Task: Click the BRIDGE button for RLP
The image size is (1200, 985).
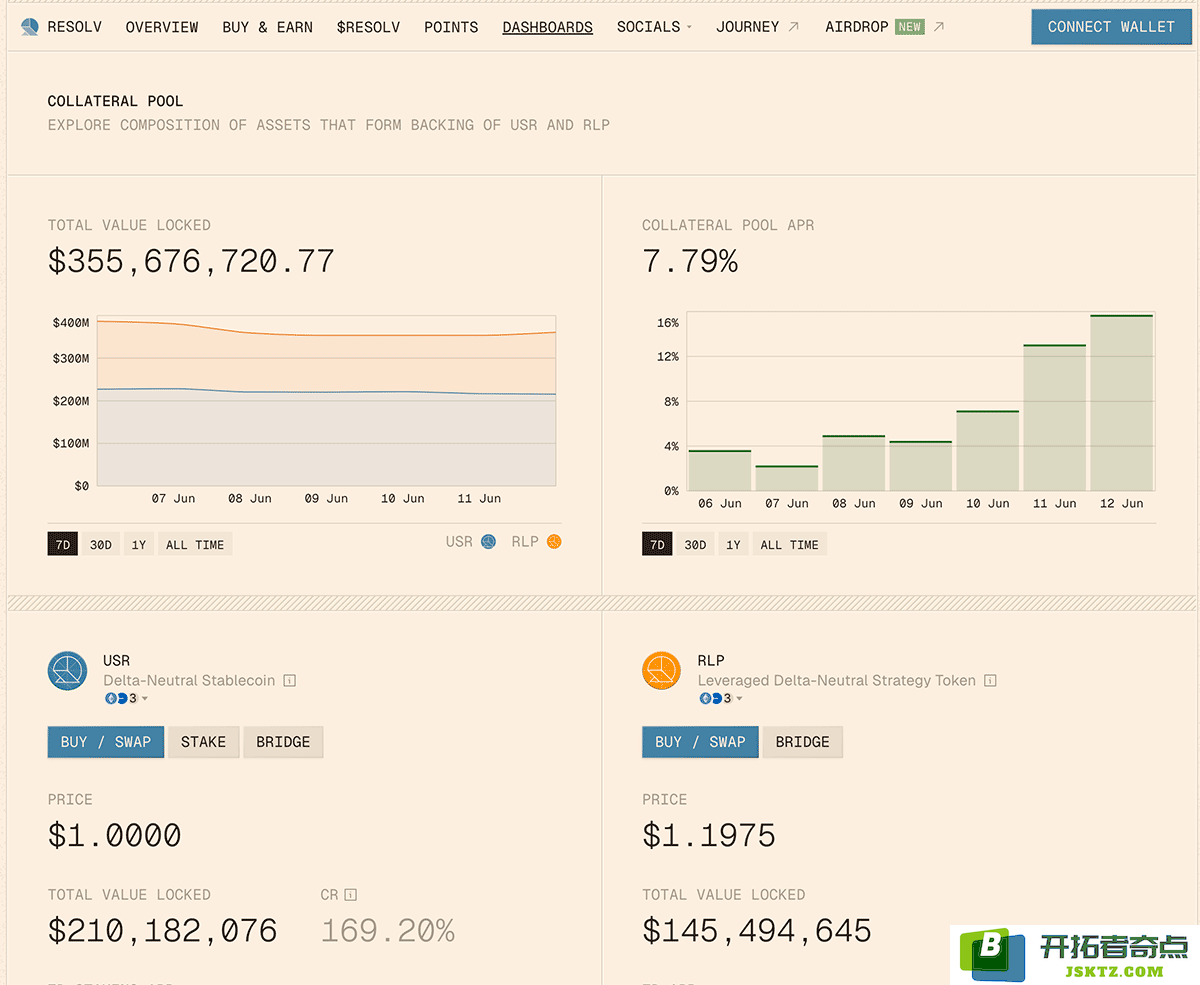Action: [802, 742]
